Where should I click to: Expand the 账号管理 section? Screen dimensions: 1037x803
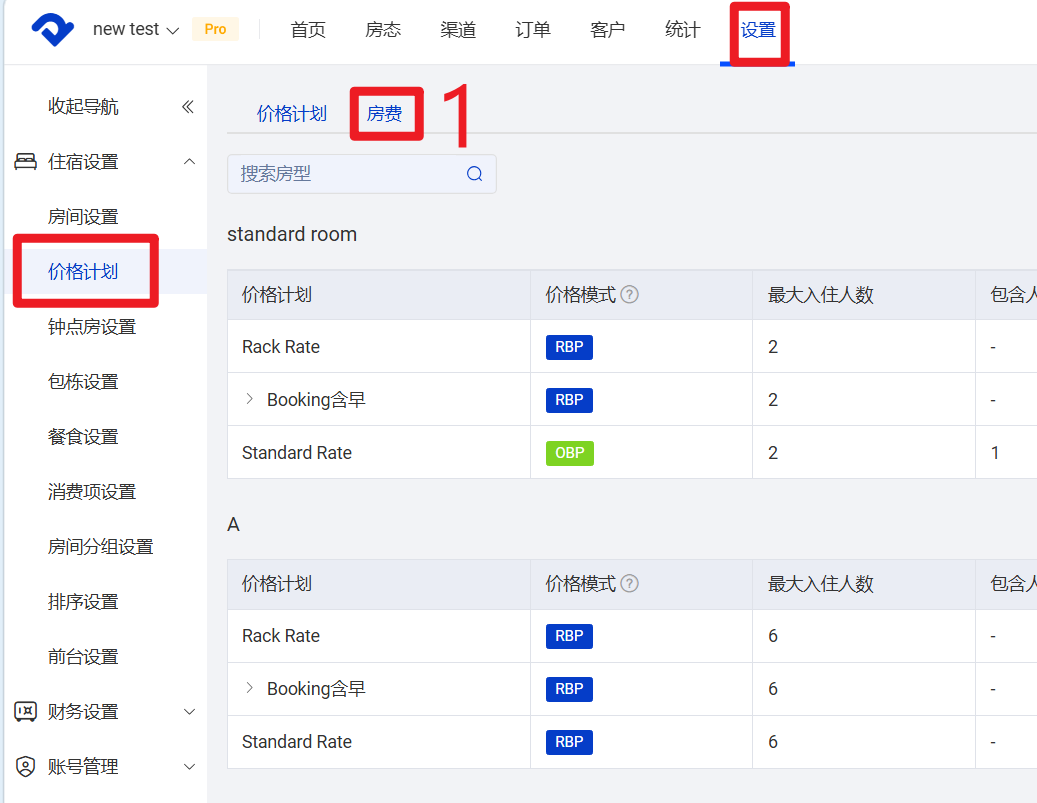pyautogui.click(x=189, y=767)
